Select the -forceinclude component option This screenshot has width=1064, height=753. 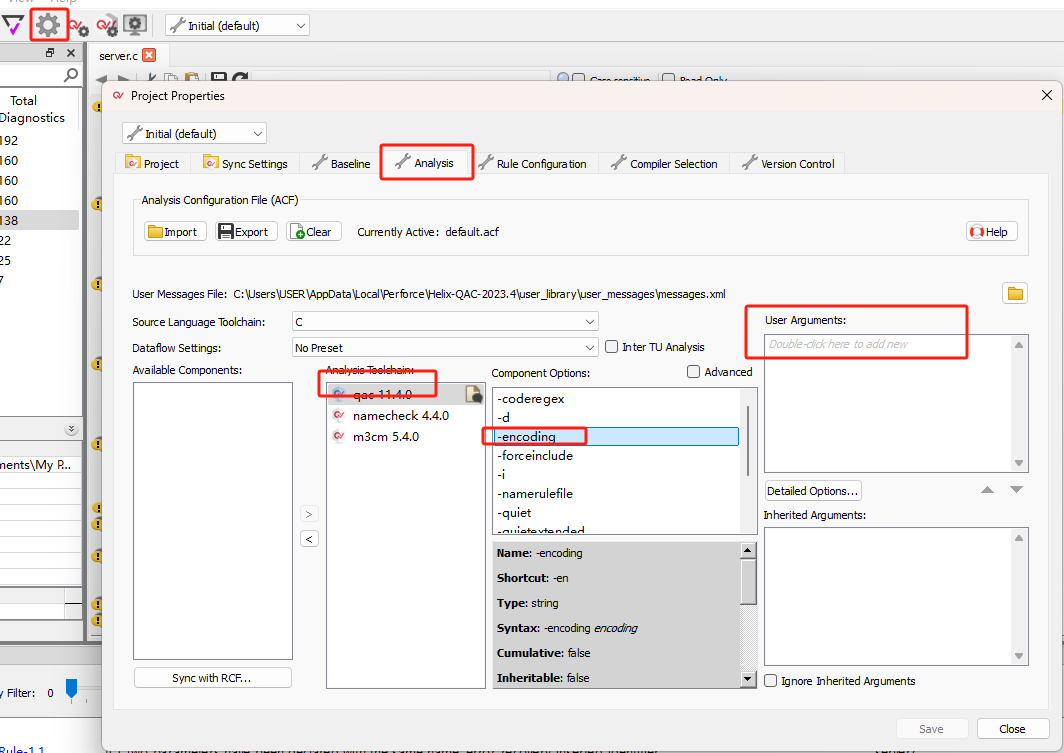coord(535,456)
